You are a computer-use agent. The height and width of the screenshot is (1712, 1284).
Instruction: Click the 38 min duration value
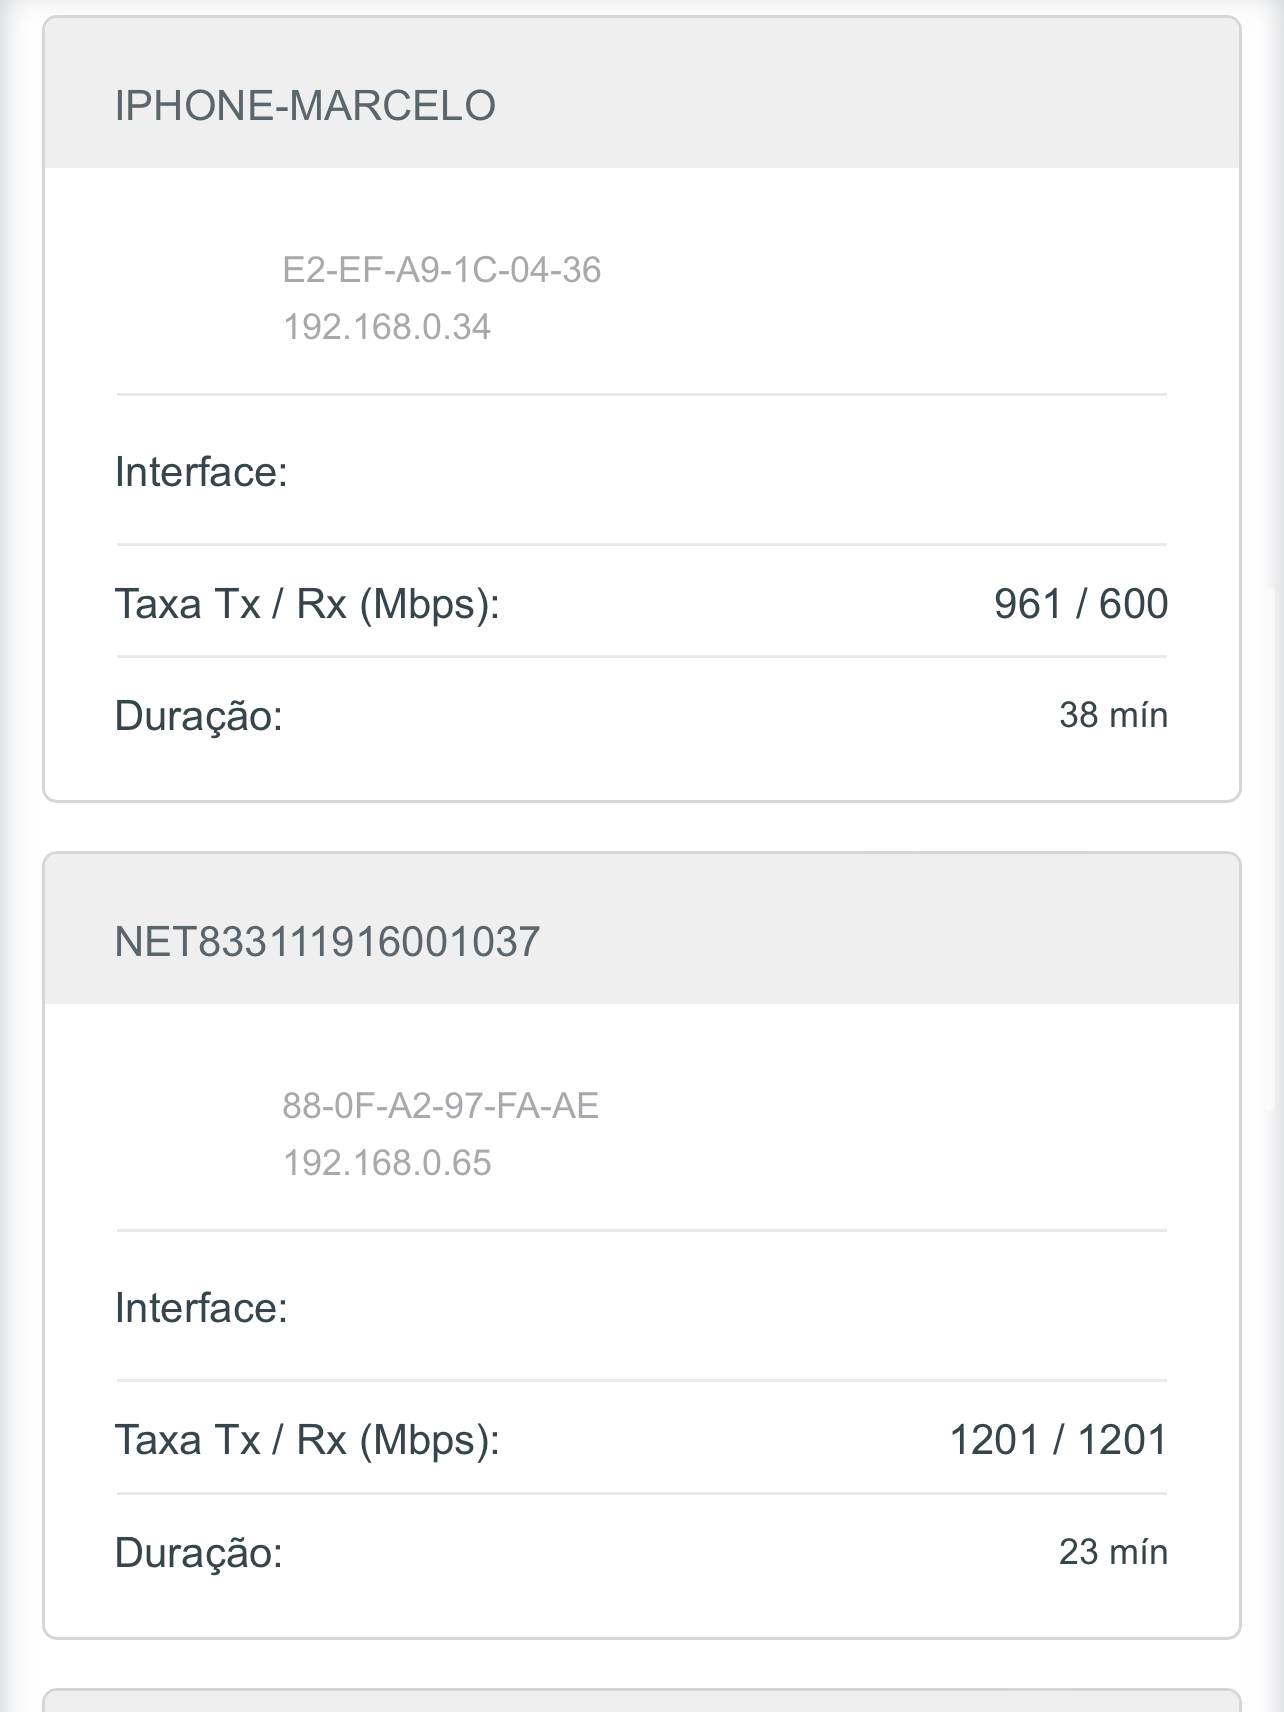(1113, 715)
